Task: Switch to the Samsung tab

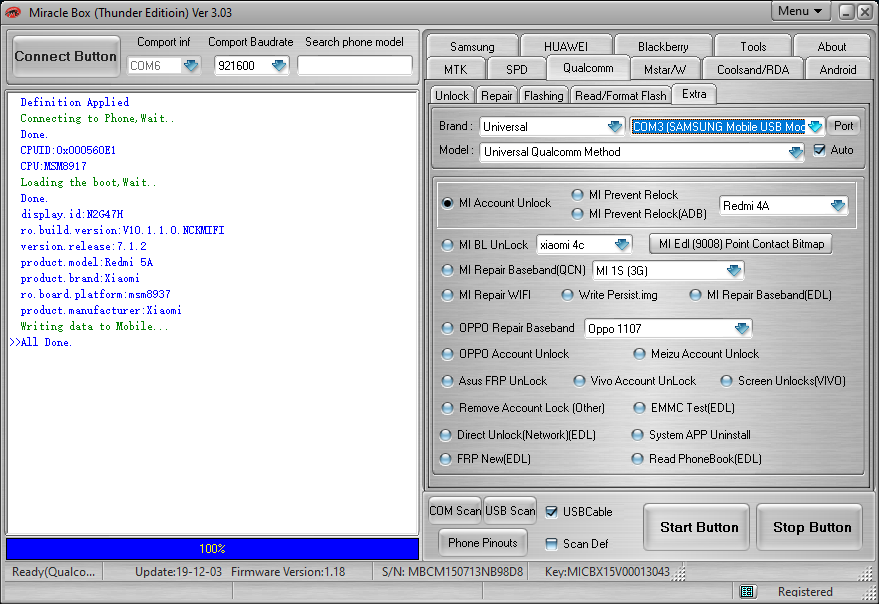Action: pyautogui.click(x=472, y=46)
